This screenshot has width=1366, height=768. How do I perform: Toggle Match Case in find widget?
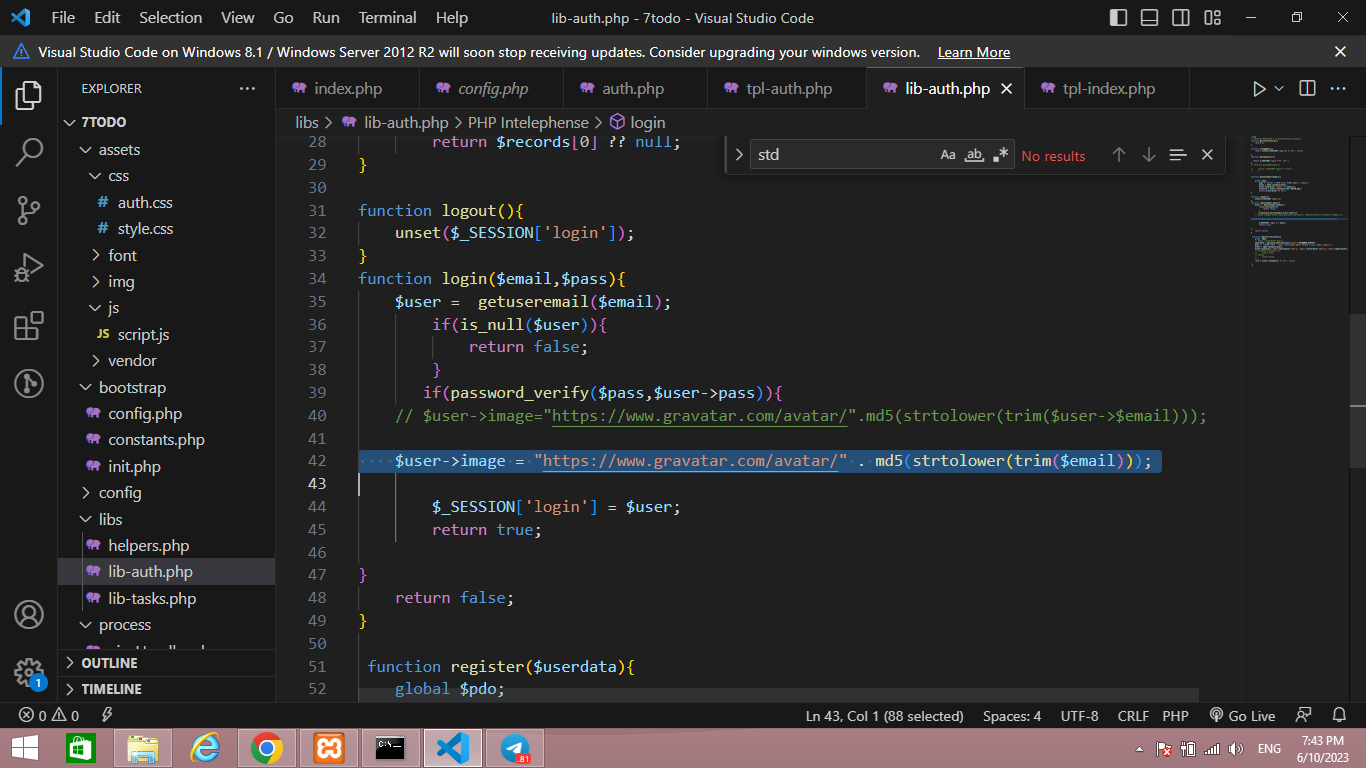(948, 155)
